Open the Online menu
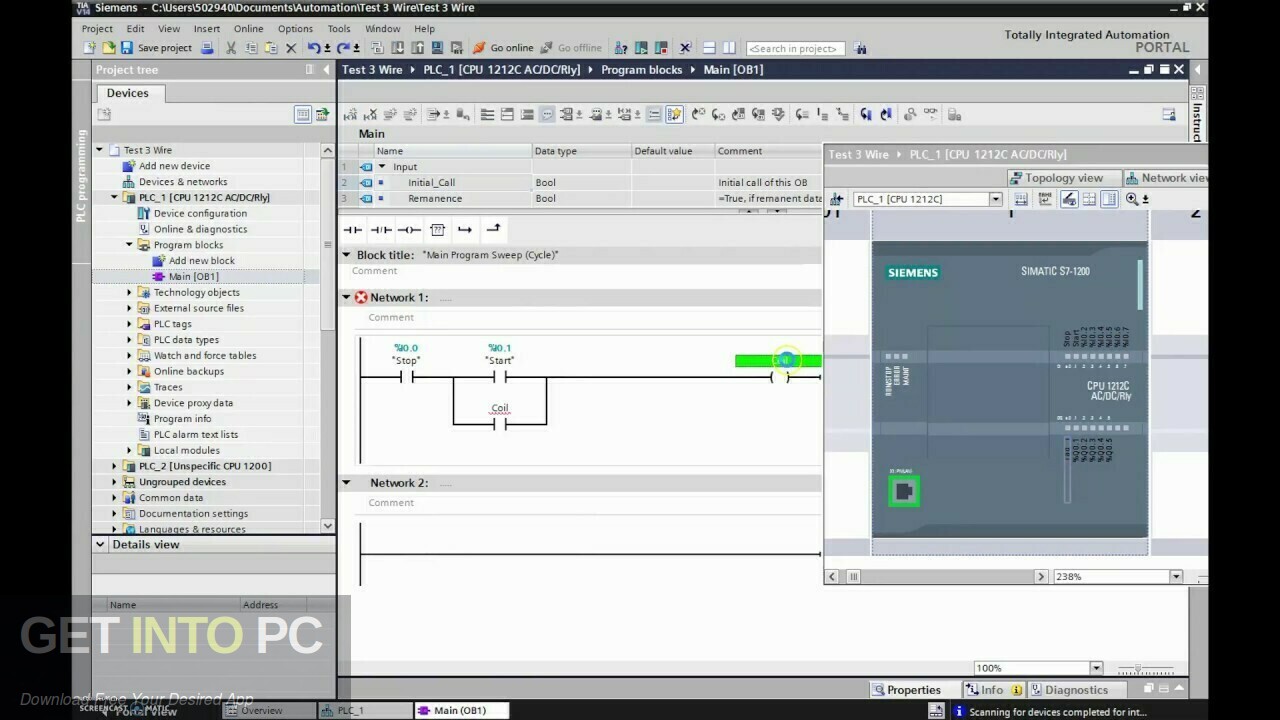Viewport: 1280px width, 720px height. click(x=249, y=29)
